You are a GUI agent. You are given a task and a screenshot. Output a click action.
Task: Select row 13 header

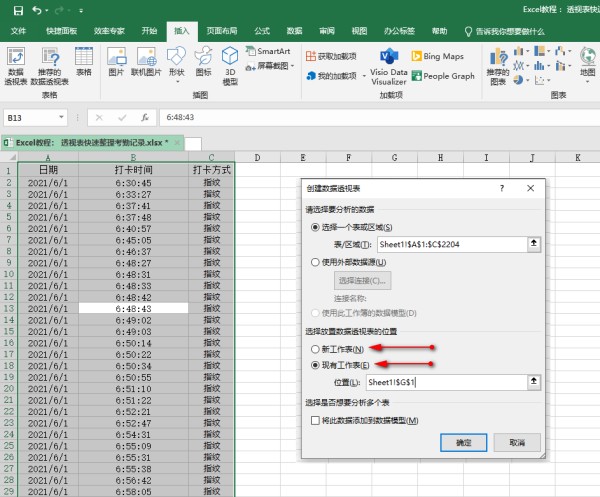[x=9, y=308]
